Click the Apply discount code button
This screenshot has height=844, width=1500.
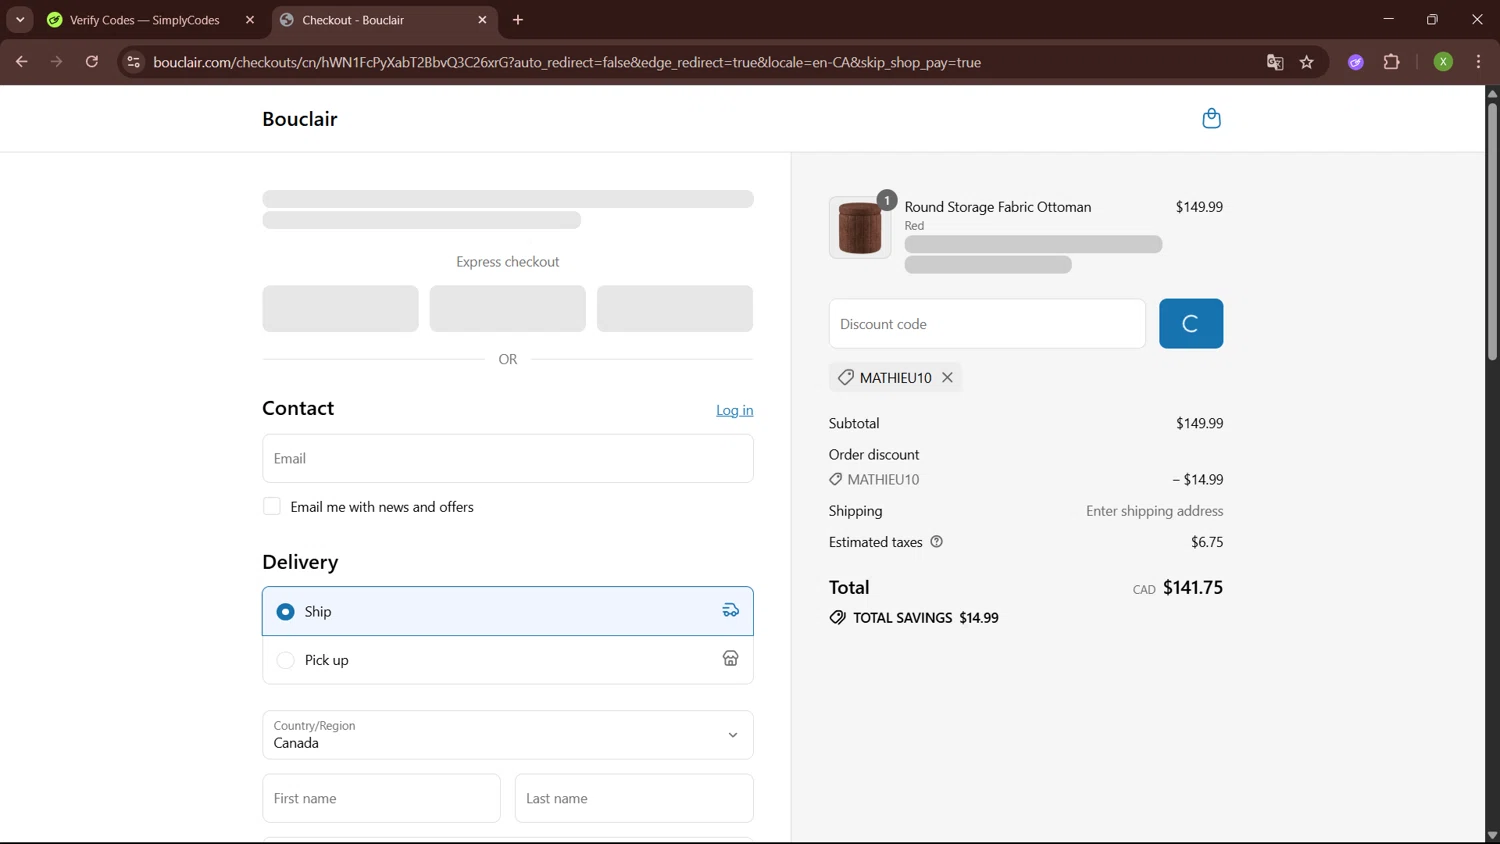tap(1191, 324)
